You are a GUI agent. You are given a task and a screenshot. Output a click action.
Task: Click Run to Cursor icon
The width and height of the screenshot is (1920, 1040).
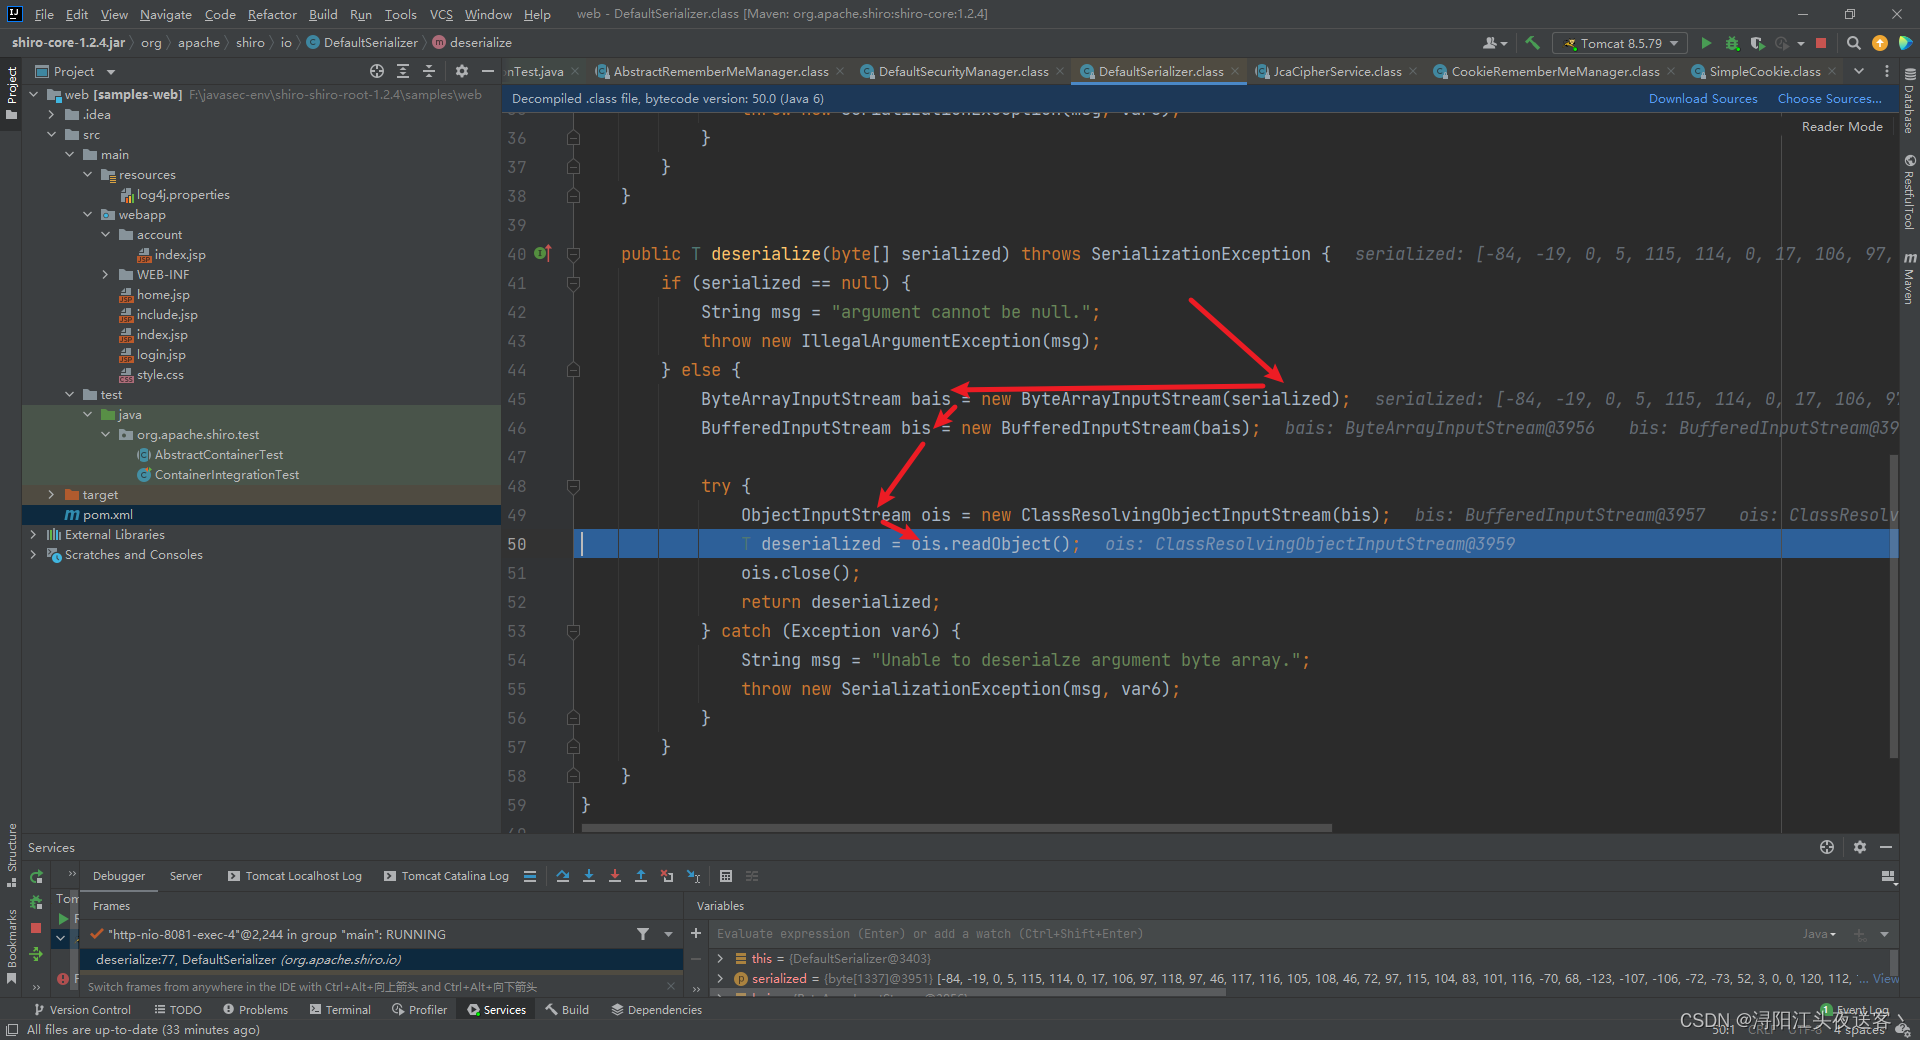pos(693,876)
